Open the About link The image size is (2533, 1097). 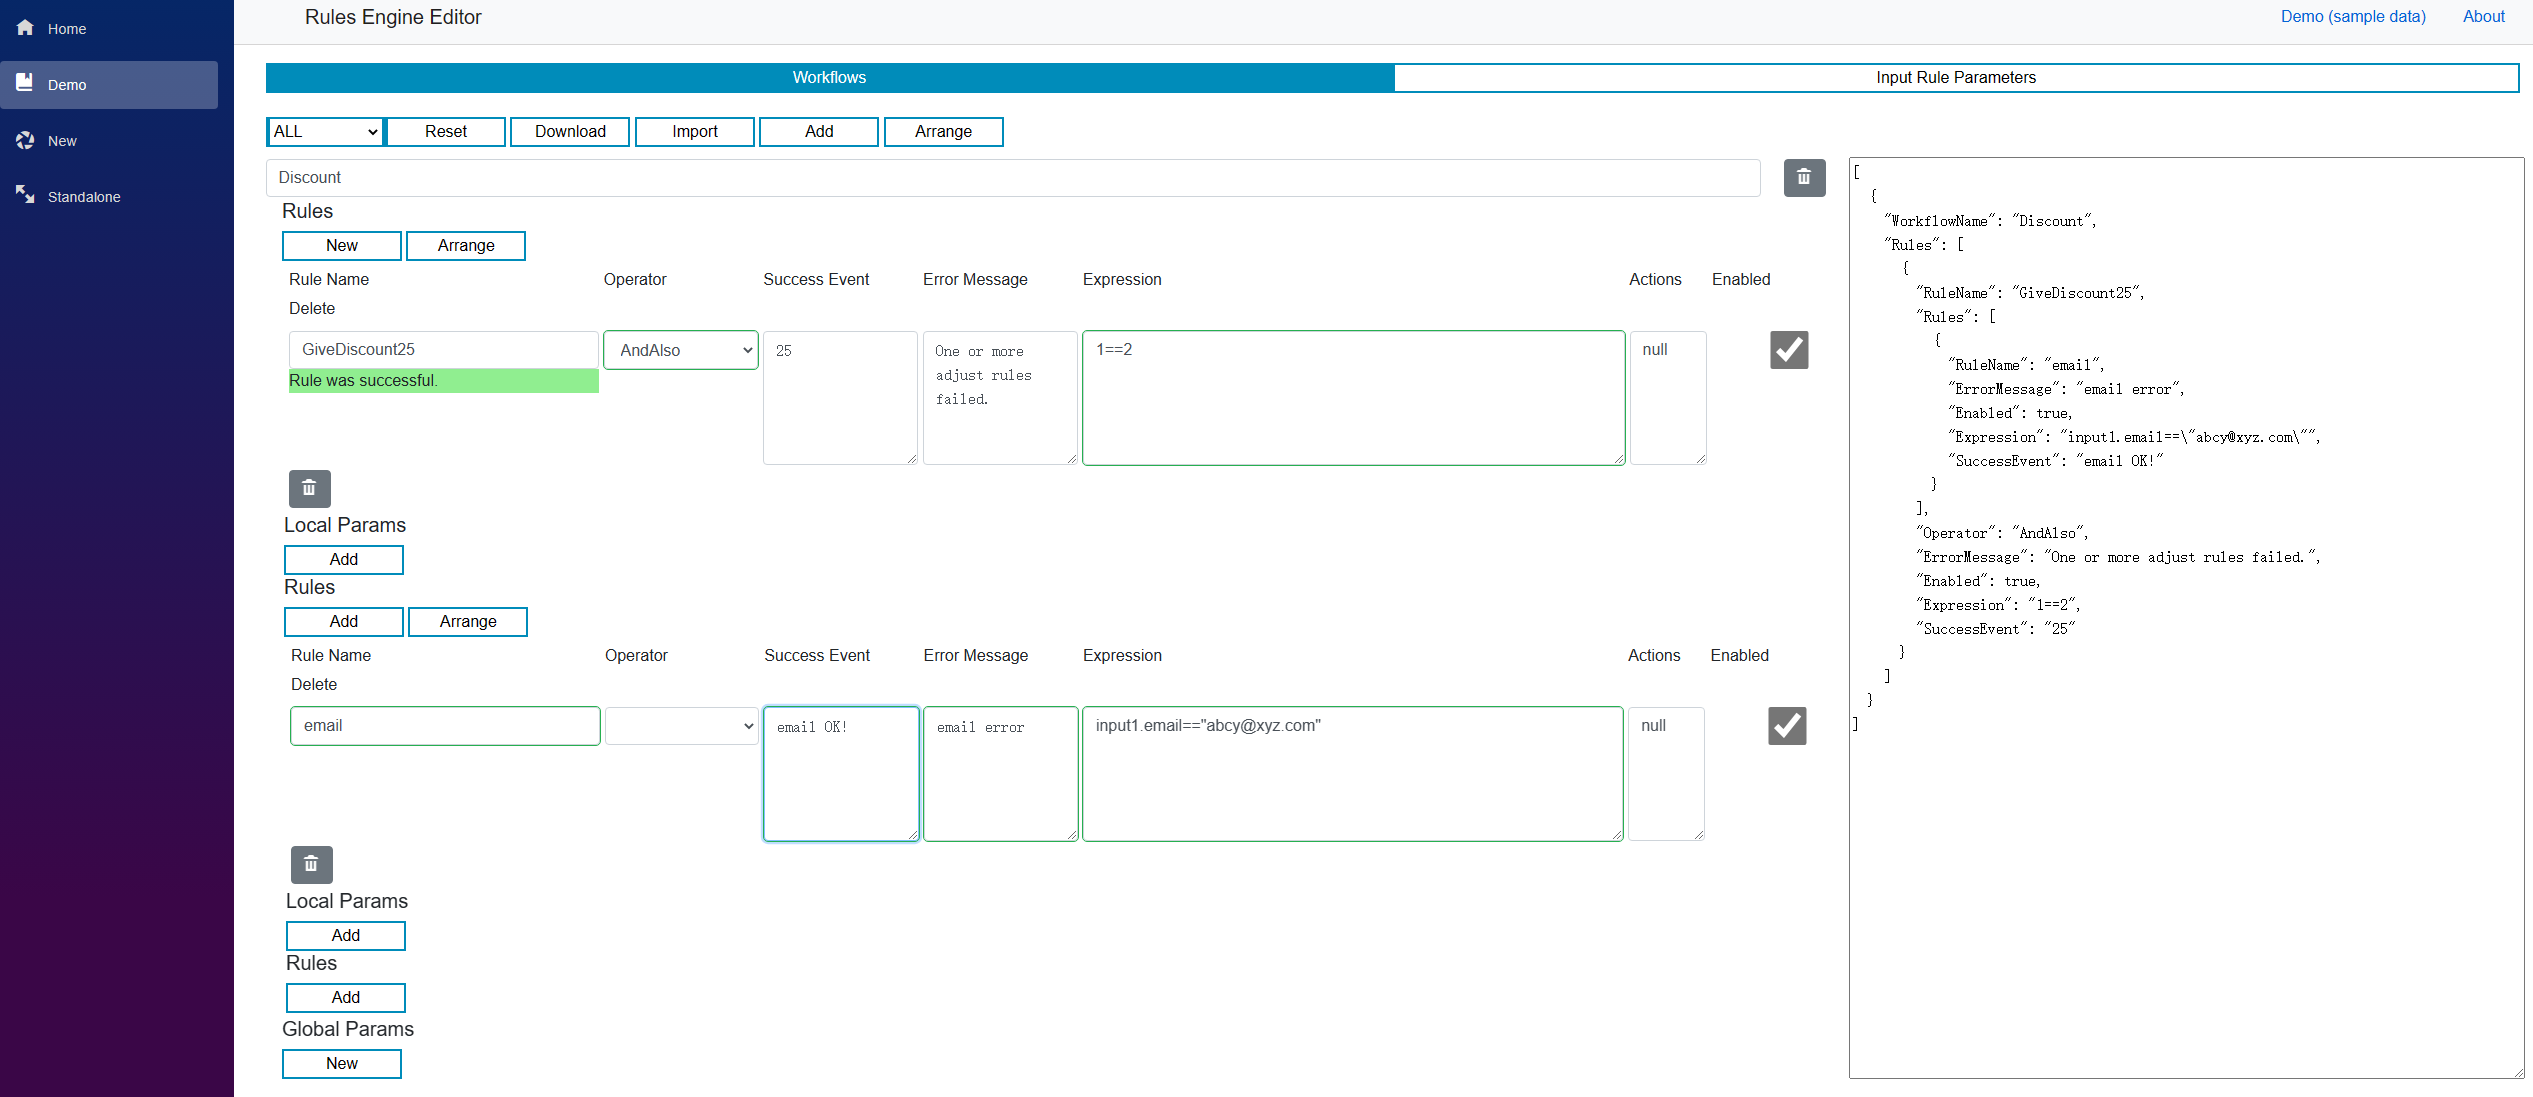point(2483,16)
